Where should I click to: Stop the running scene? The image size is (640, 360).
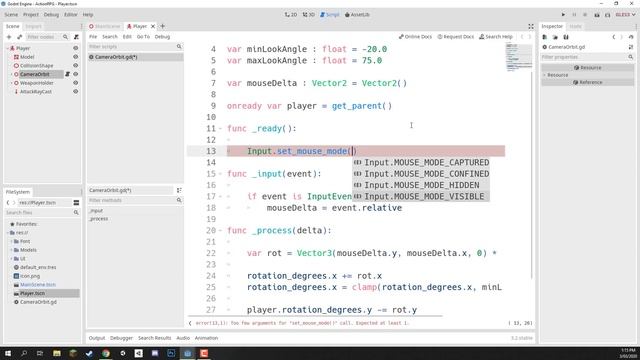(585, 14)
